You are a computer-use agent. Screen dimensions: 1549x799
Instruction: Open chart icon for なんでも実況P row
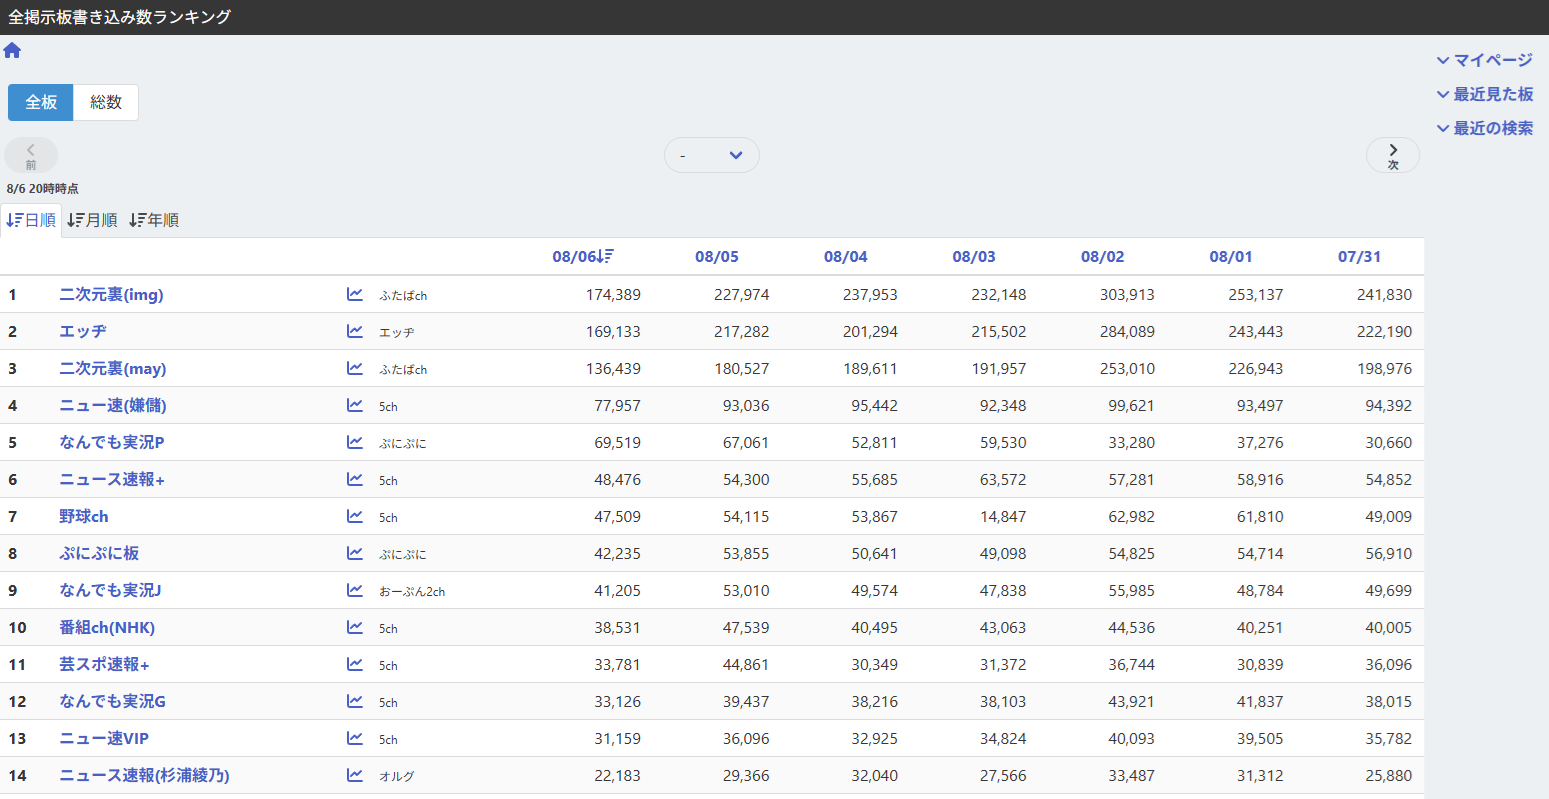354,442
